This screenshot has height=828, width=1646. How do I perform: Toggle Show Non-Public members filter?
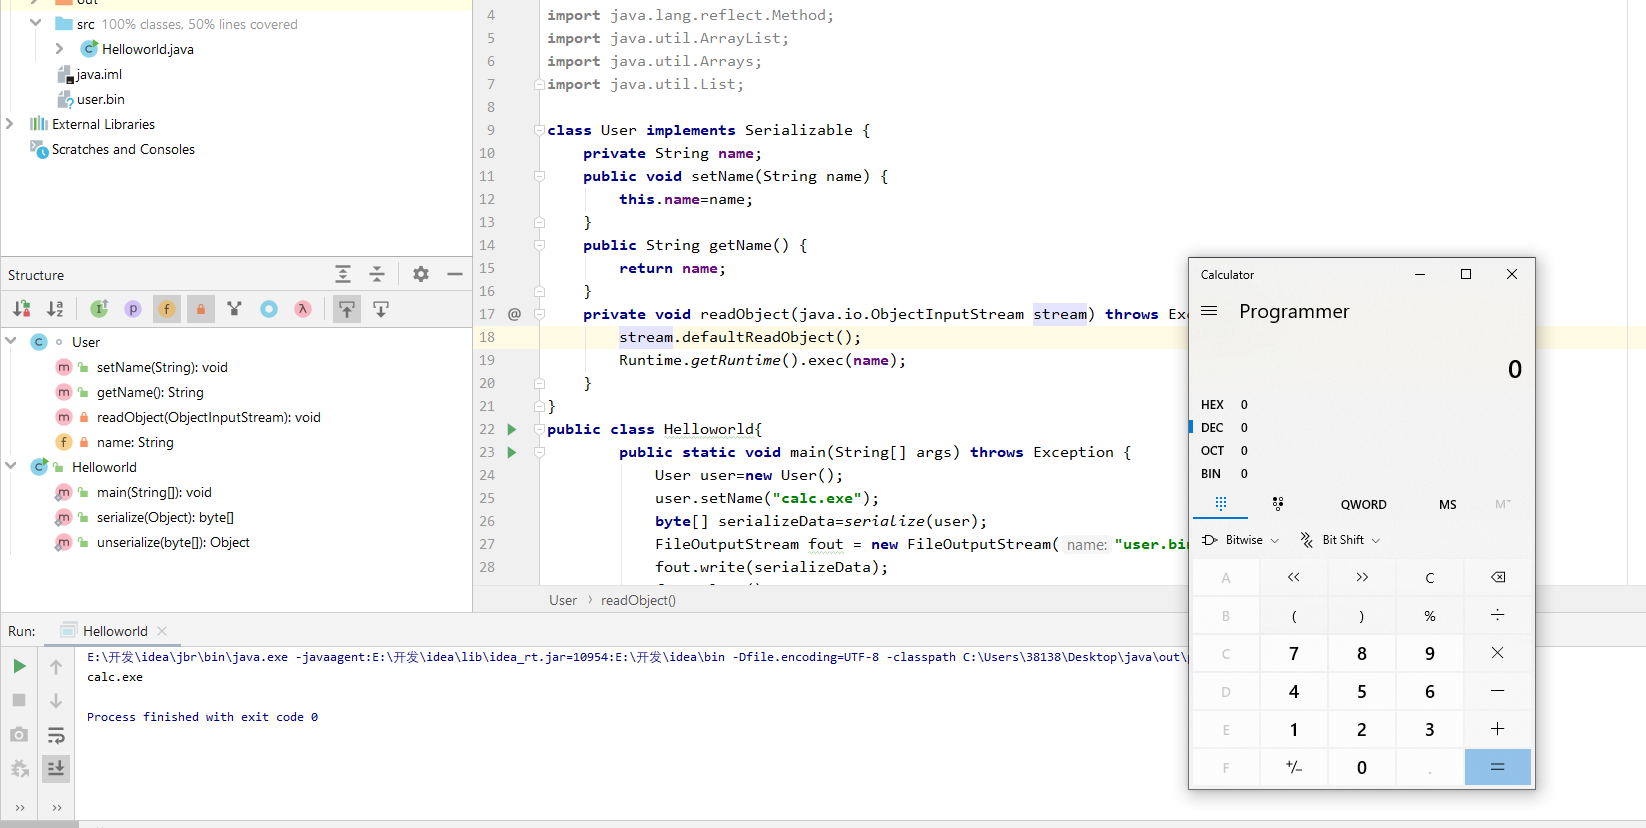201,309
